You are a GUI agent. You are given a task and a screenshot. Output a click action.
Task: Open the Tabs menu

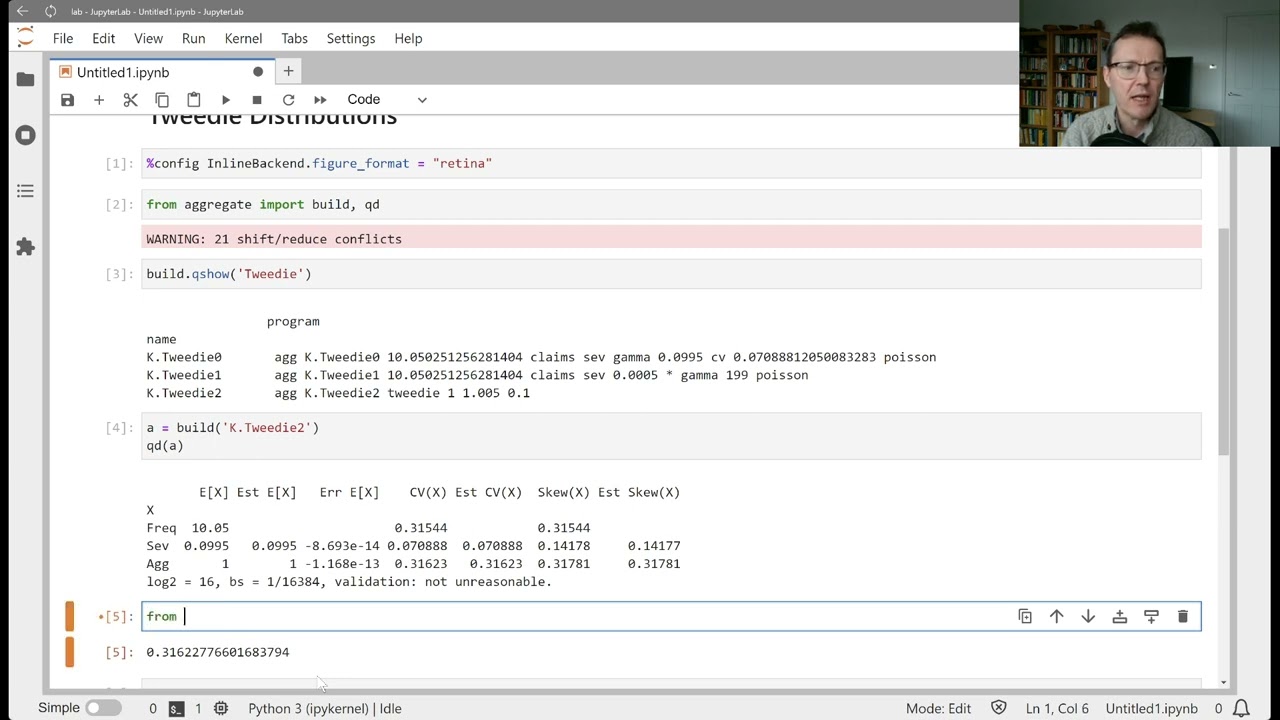point(294,38)
